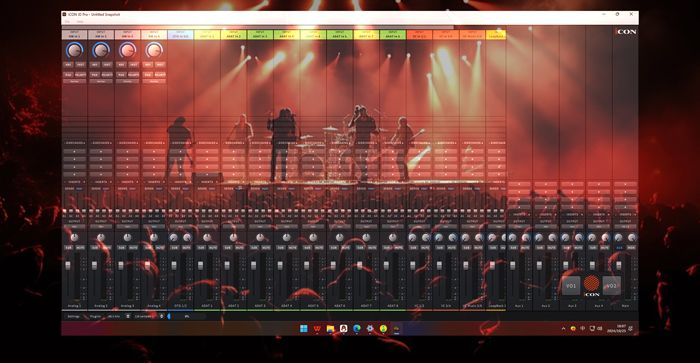Click the Settings button in the bottom bar

click(x=73, y=316)
